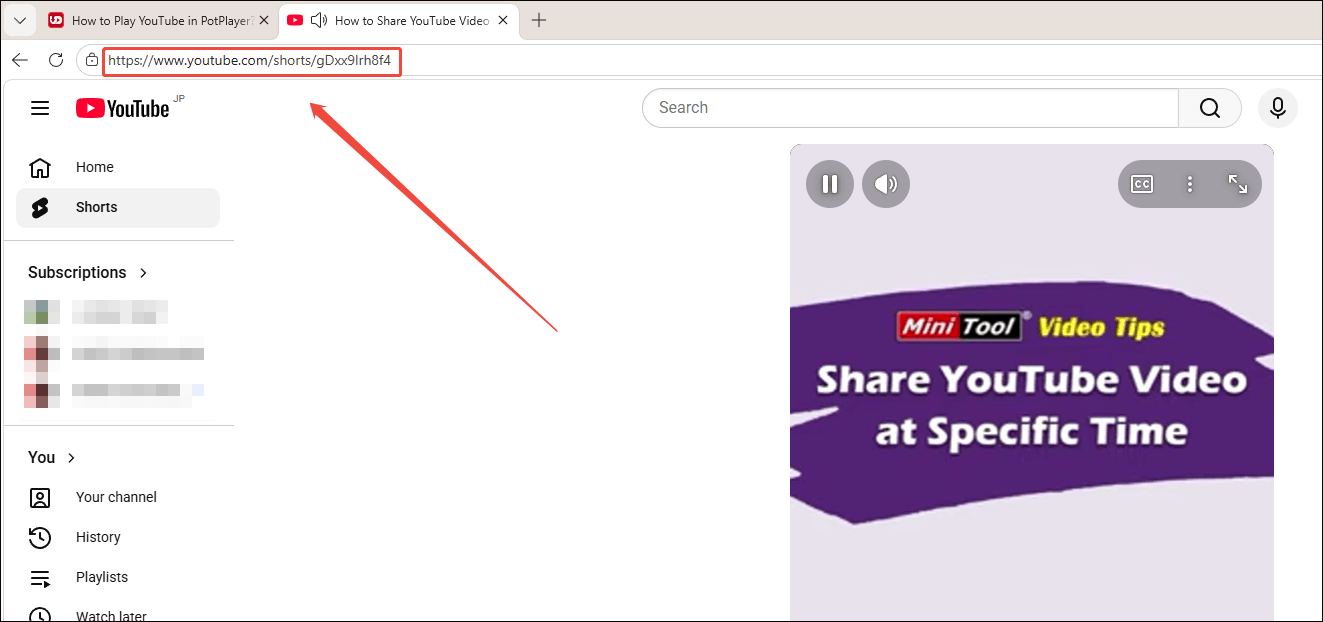Open the Watch later clock icon
The image size is (1323, 622).
click(40, 615)
